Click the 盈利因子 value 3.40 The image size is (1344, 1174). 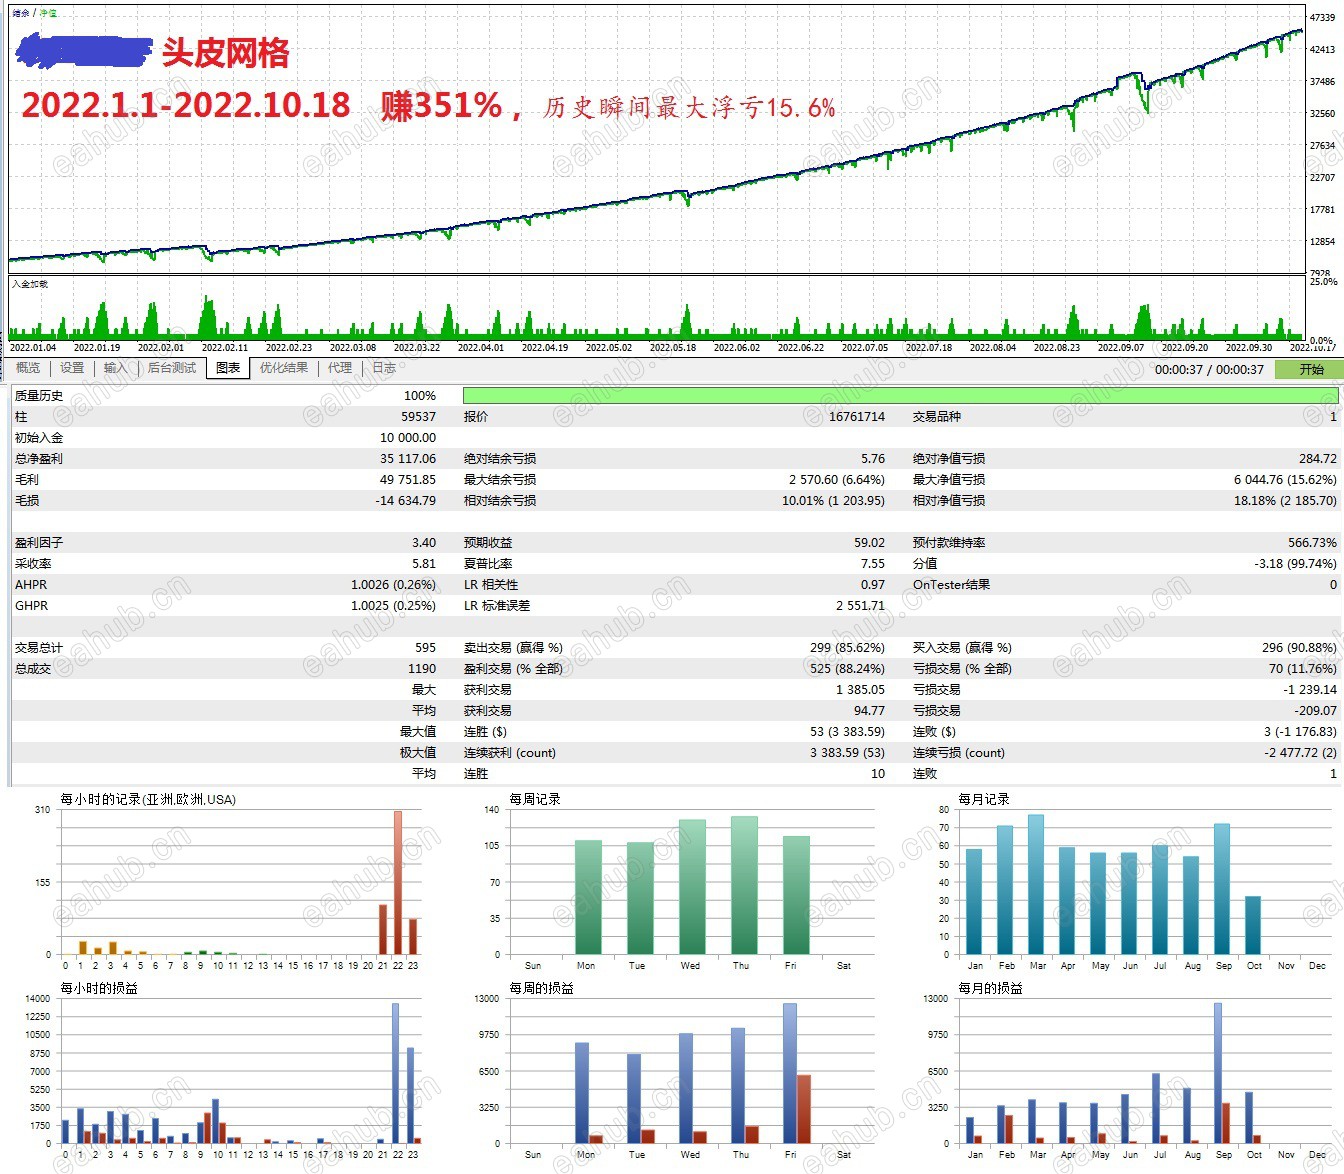click(424, 543)
